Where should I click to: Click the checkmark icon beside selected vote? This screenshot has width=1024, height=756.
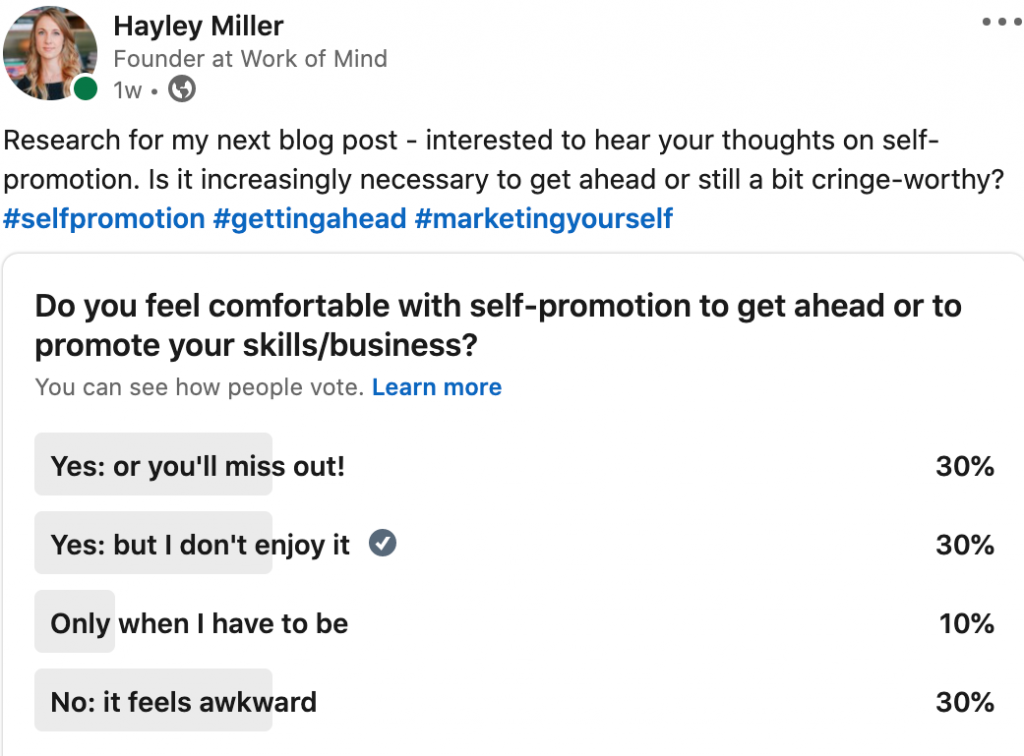[x=383, y=543]
